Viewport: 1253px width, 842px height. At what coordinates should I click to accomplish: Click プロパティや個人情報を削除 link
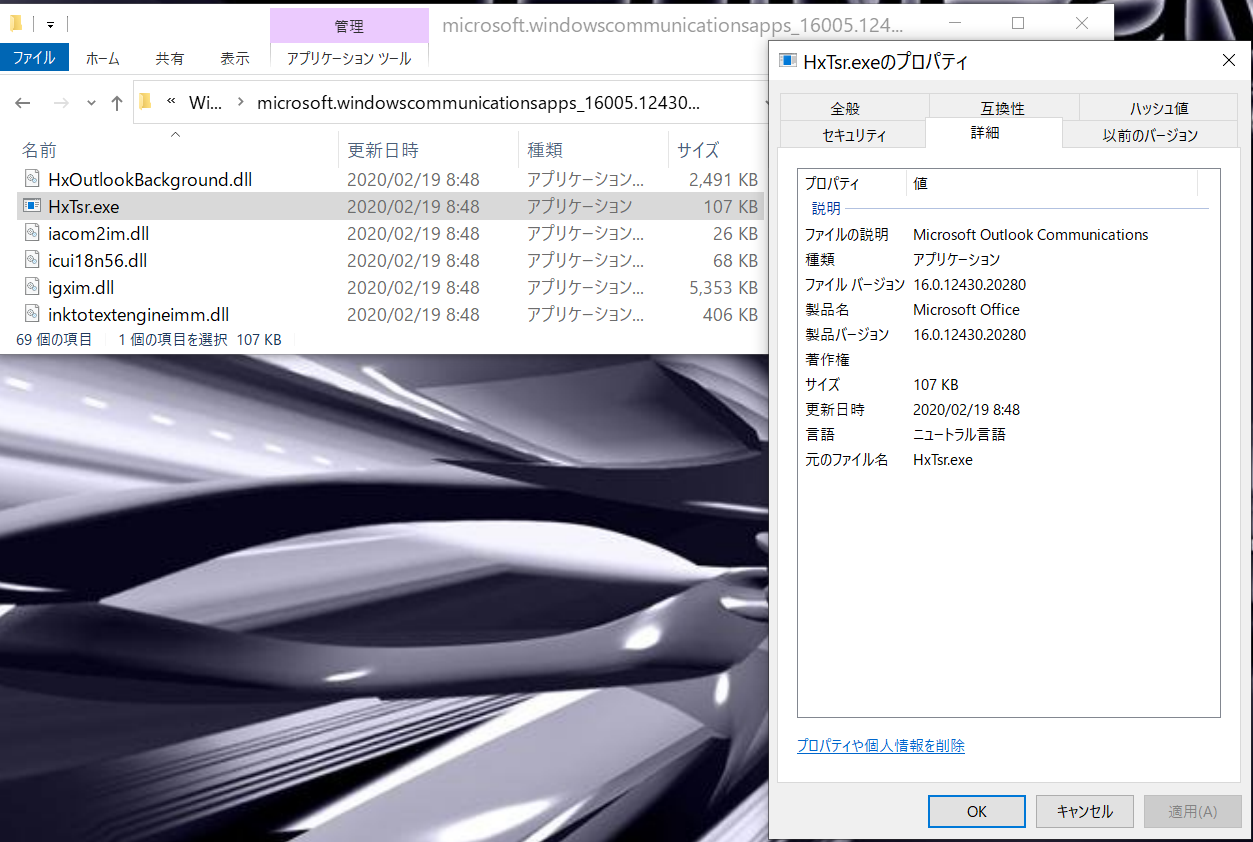point(881,746)
